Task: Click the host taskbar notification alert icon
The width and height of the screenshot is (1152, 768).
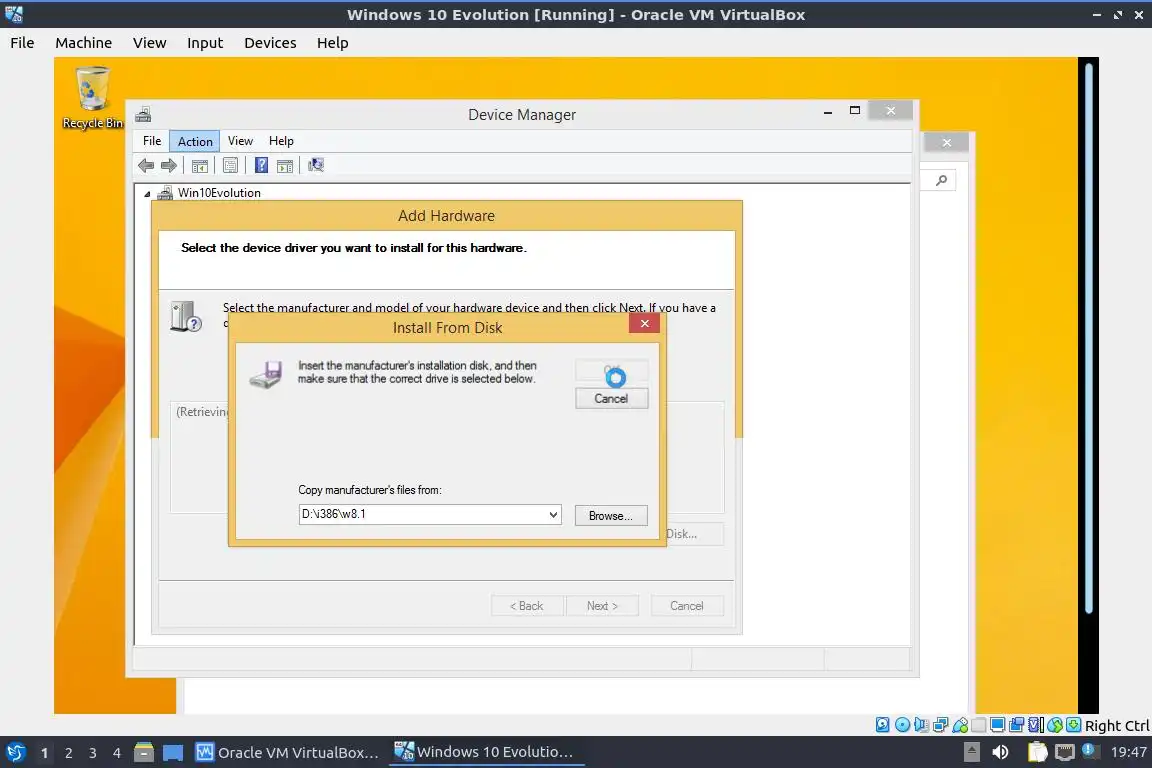Action: [1090, 750]
